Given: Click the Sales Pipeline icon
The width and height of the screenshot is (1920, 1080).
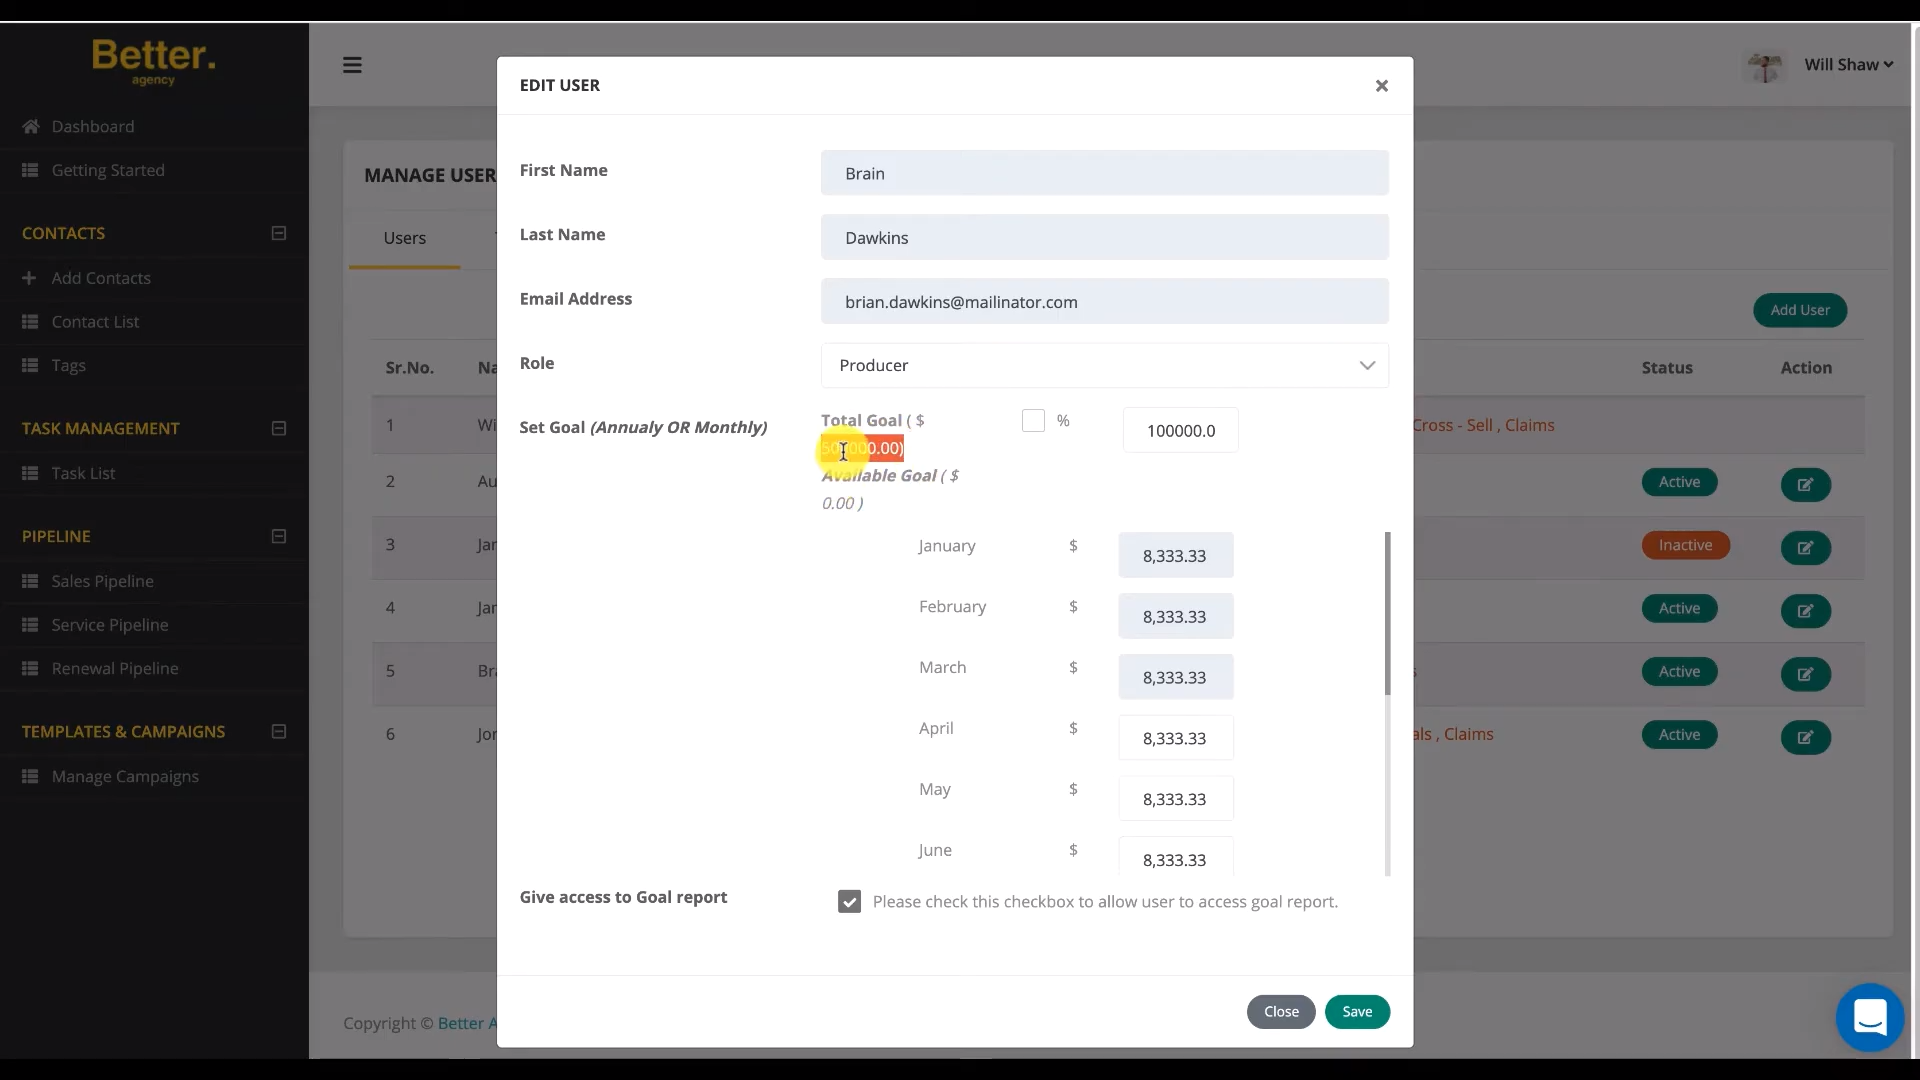Looking at the screenshot, I should (x=31, y=581).
